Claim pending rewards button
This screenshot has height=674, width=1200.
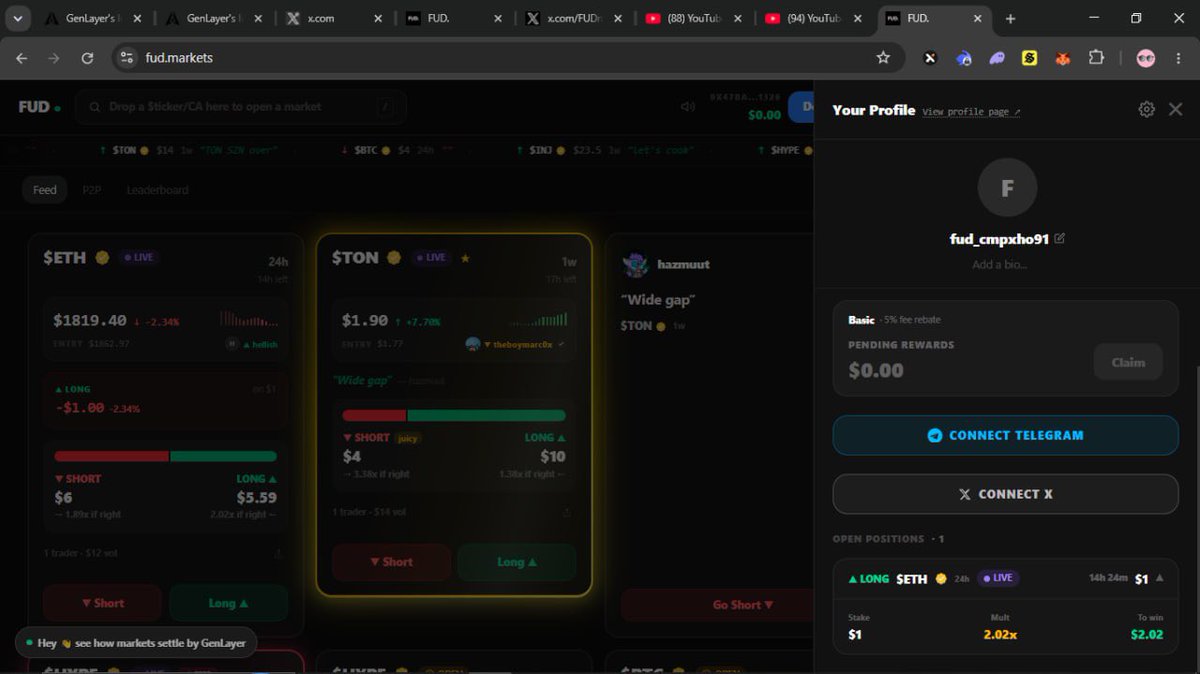coord(1128,362)
